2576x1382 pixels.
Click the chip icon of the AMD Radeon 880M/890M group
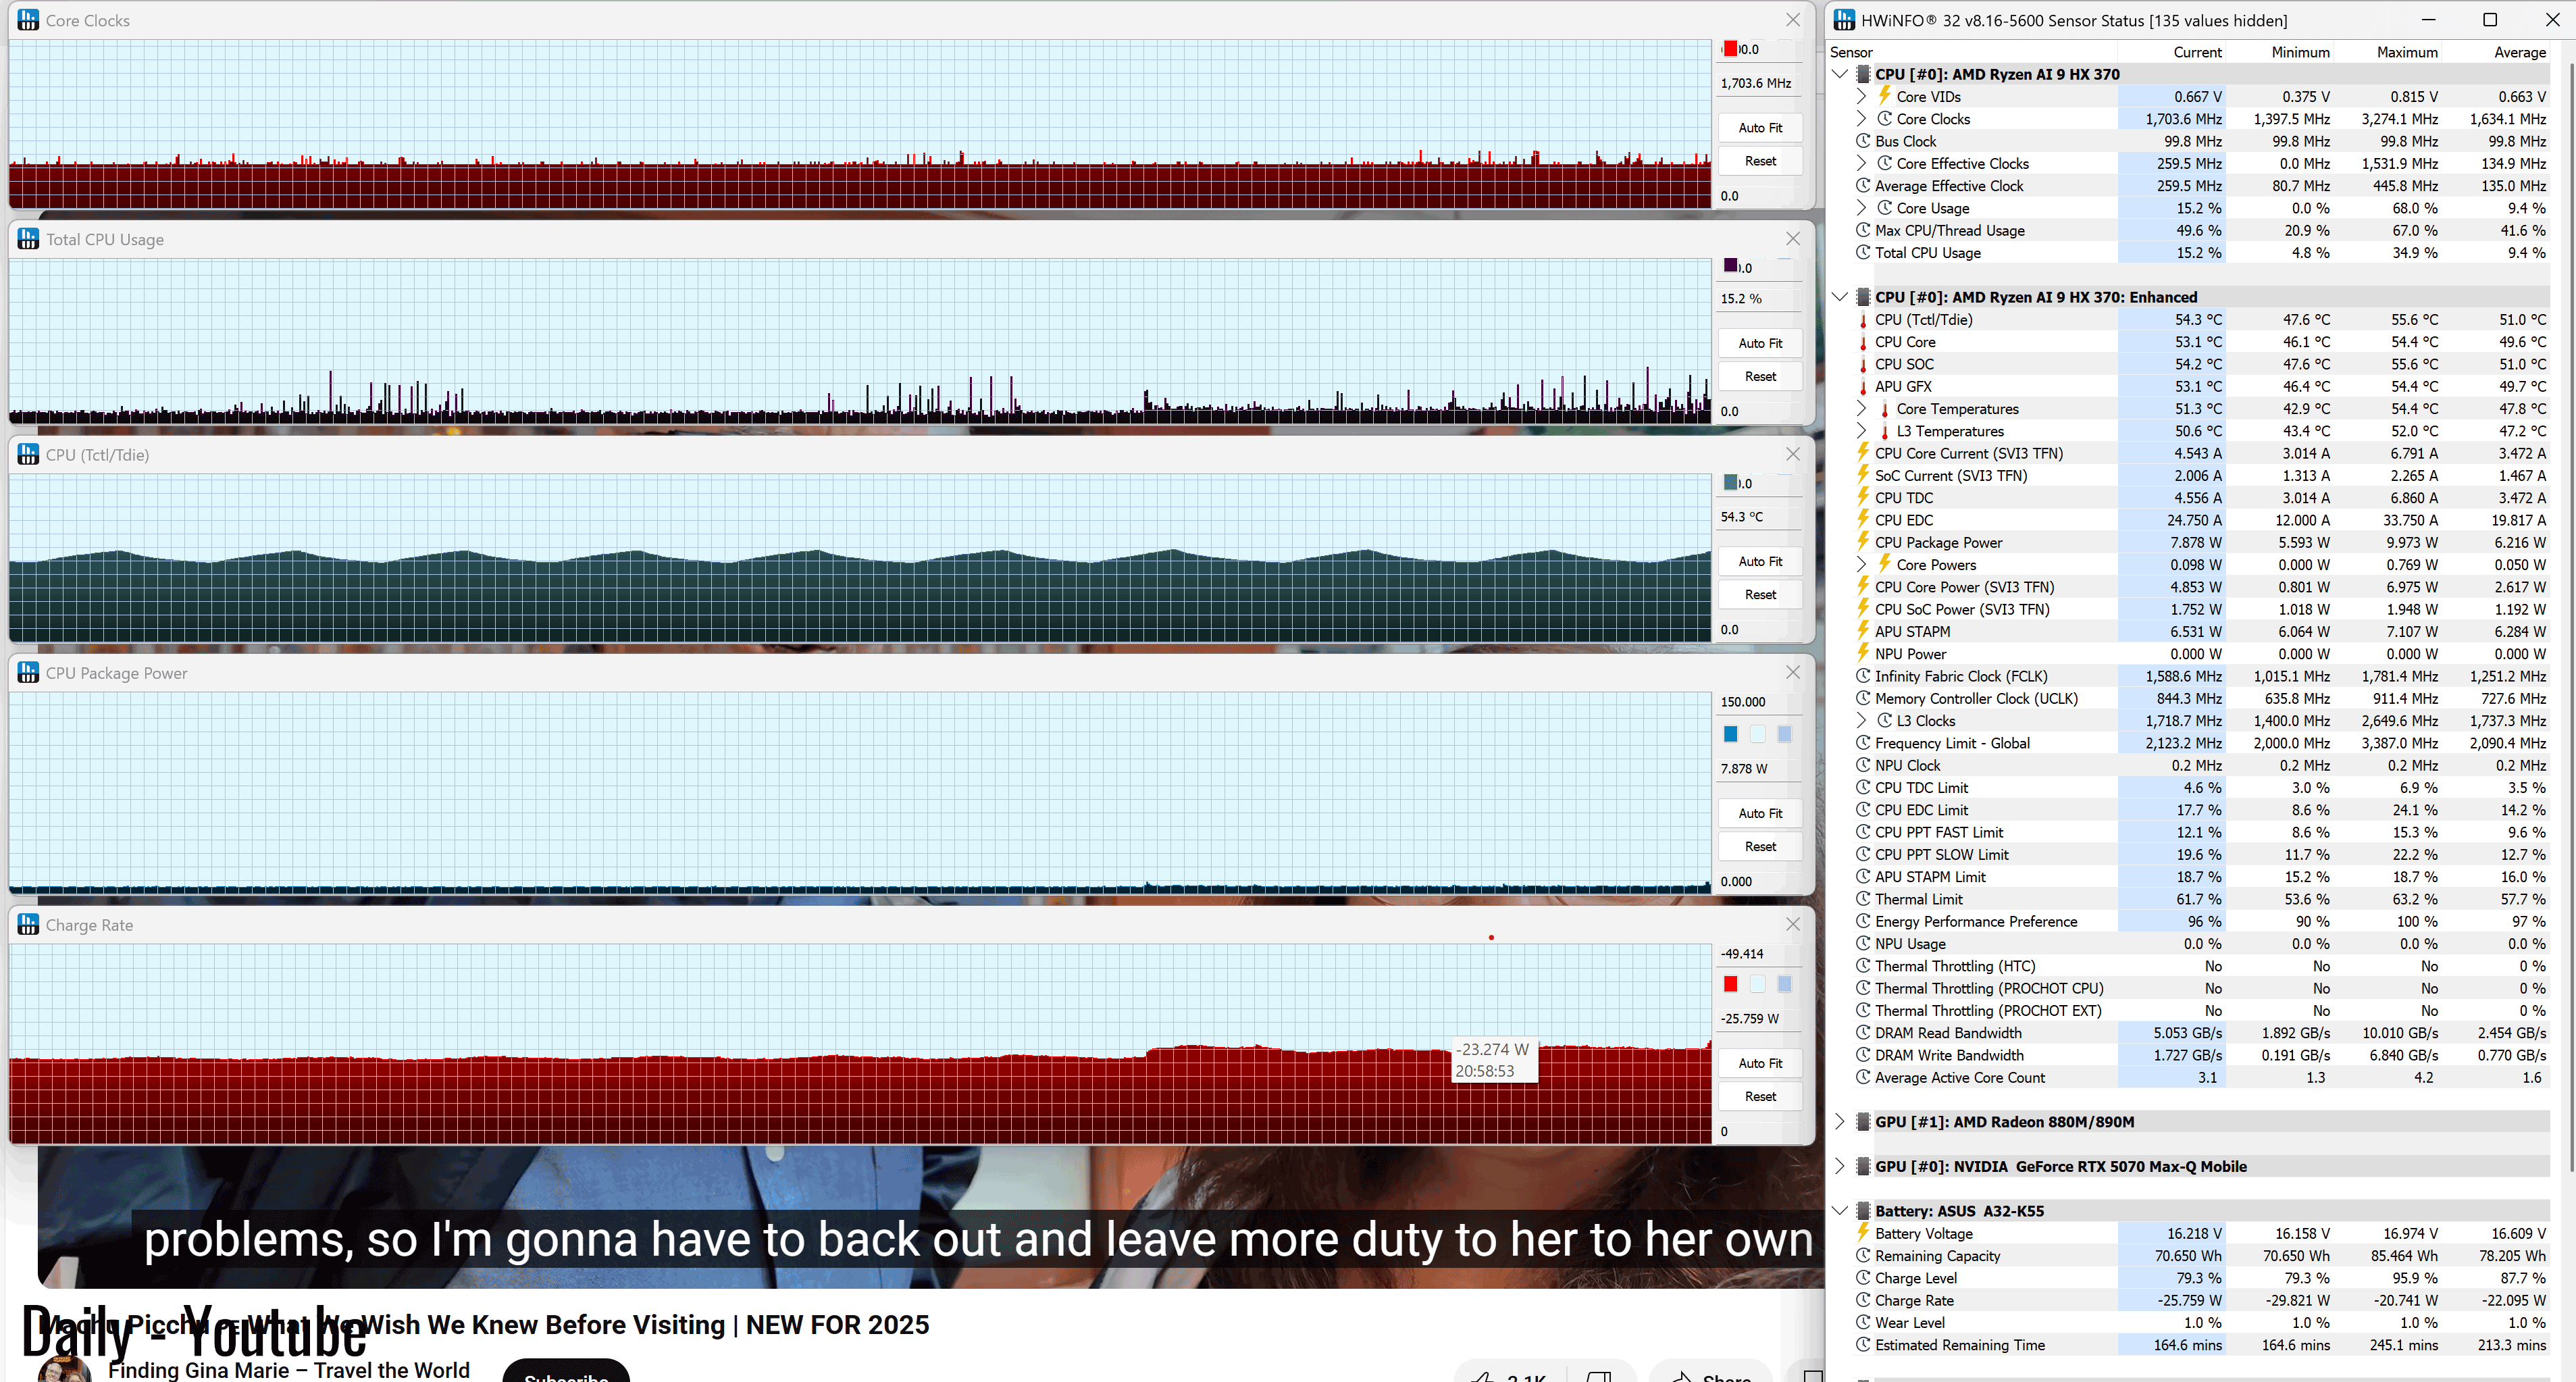click(x=1863, y=1122)
